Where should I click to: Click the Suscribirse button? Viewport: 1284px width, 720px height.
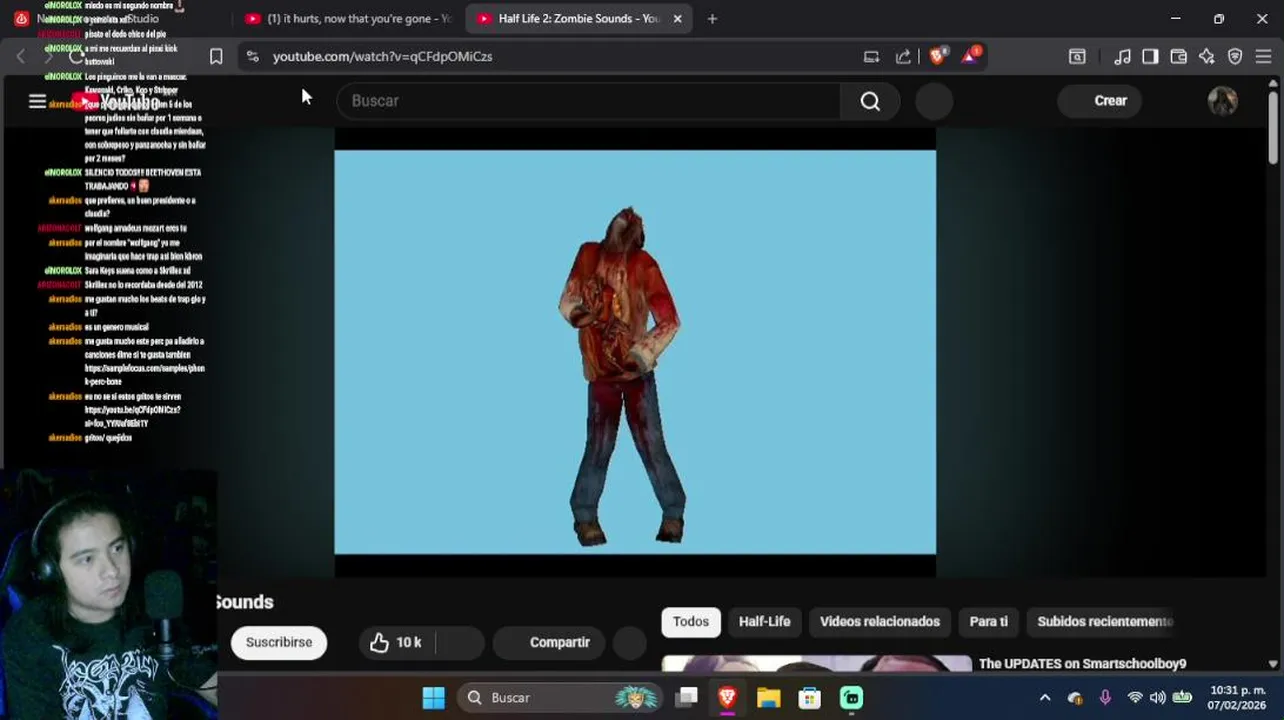coord(279,643)
